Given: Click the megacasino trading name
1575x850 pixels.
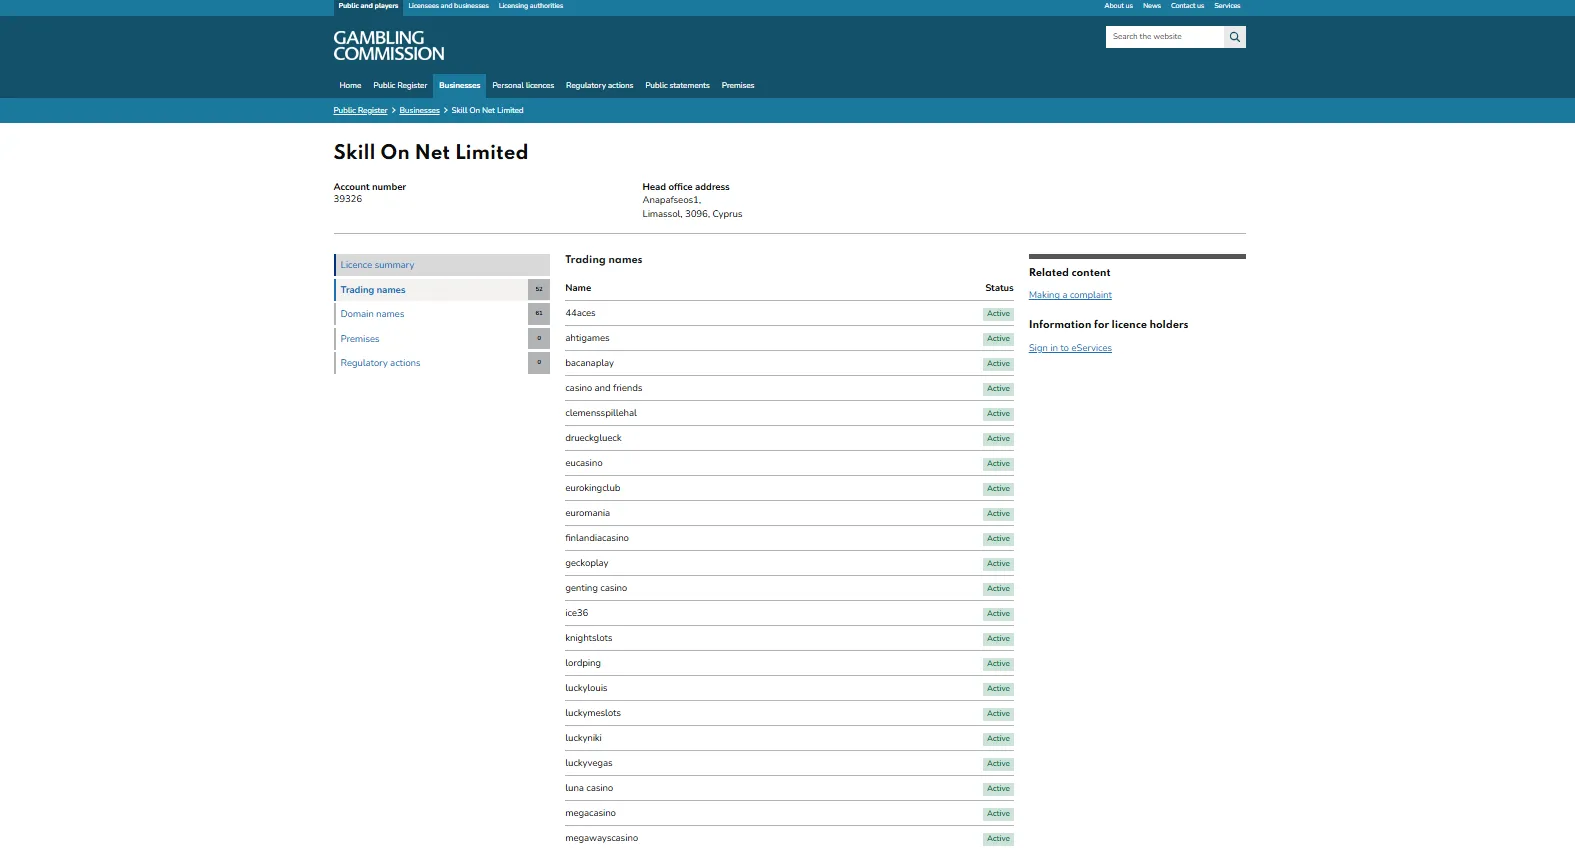Looking at the screenshot, I should (590, 813).
